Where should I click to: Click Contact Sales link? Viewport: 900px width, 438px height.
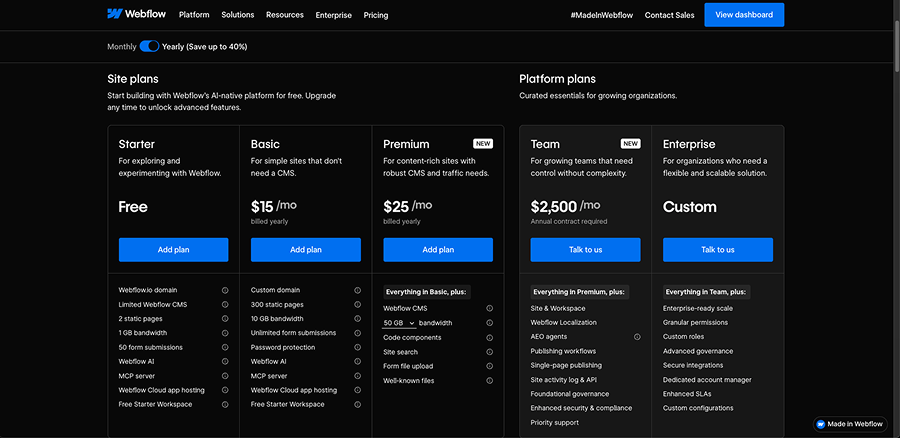click(x=669, y=15)
